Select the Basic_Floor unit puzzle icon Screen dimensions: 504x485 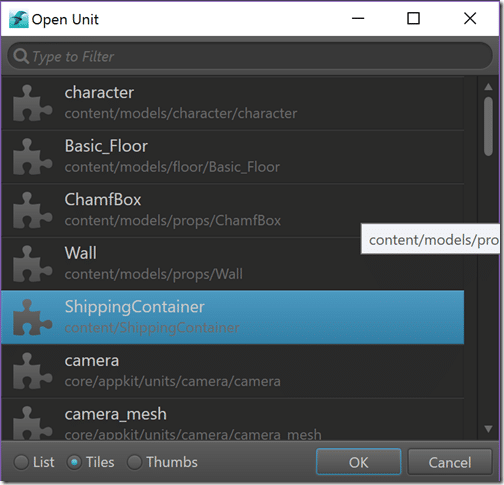pos(32,157)
